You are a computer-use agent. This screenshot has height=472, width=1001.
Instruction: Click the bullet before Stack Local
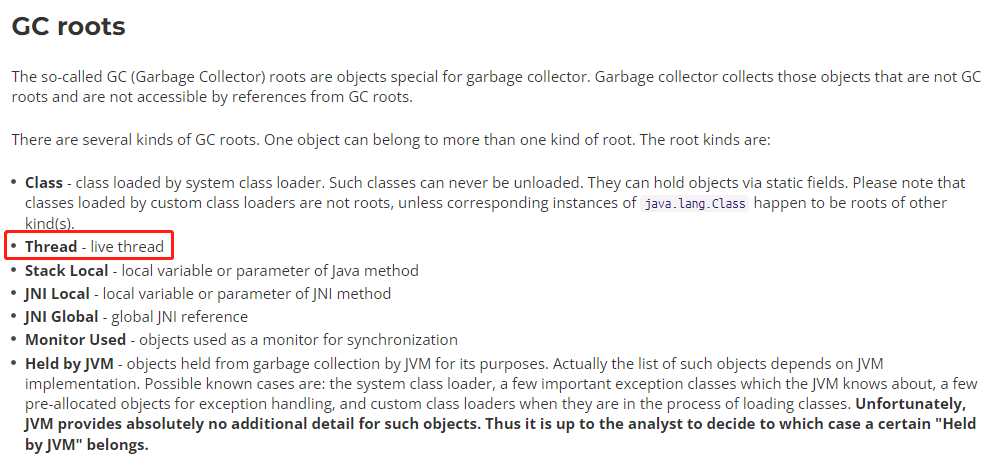pyautogui.click(x=14, y=271)
